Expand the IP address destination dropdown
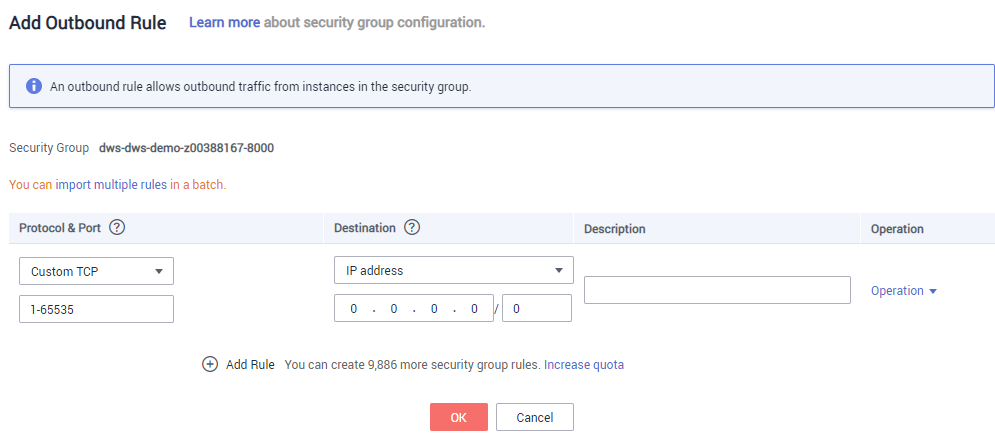The image size is (995, 438). [x=454, y=270]
